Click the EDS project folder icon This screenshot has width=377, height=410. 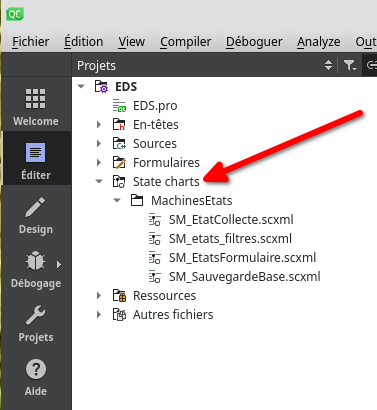[x=101, y=87]
